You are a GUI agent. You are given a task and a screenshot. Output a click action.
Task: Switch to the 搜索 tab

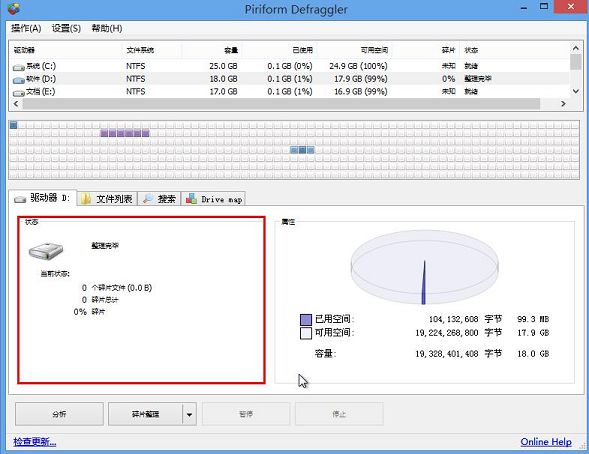pyautogui.click(x=159, y=199)
